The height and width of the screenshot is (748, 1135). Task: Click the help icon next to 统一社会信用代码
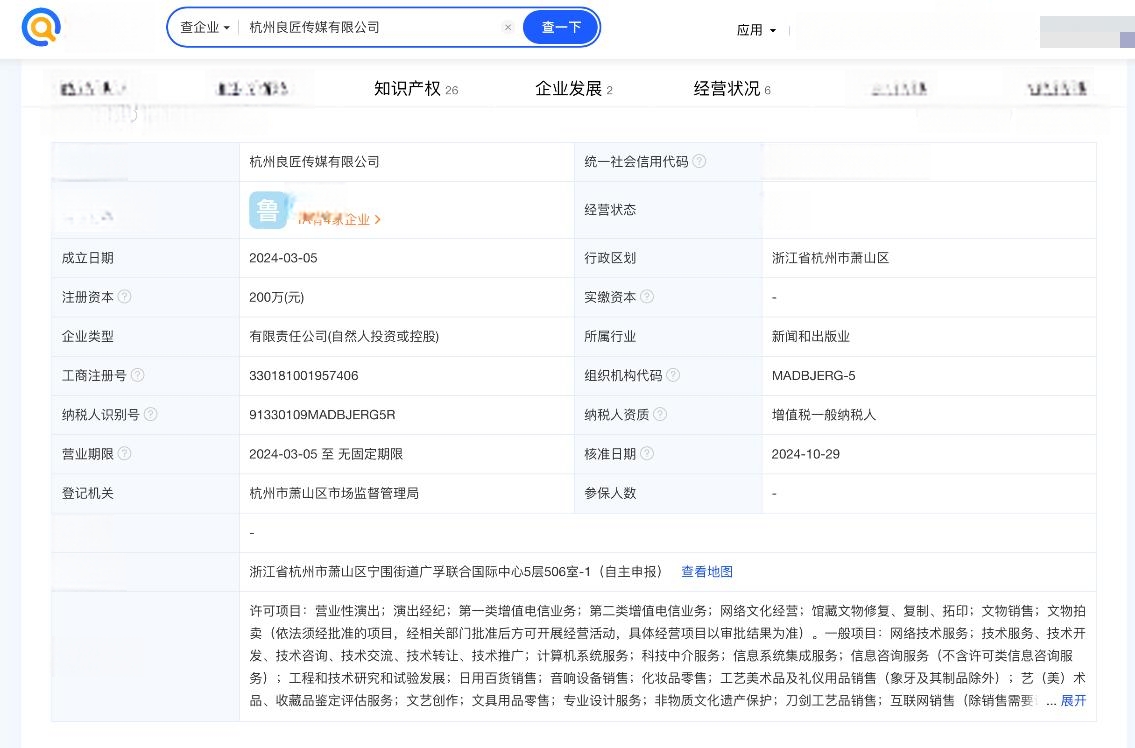tap(699, 161)
